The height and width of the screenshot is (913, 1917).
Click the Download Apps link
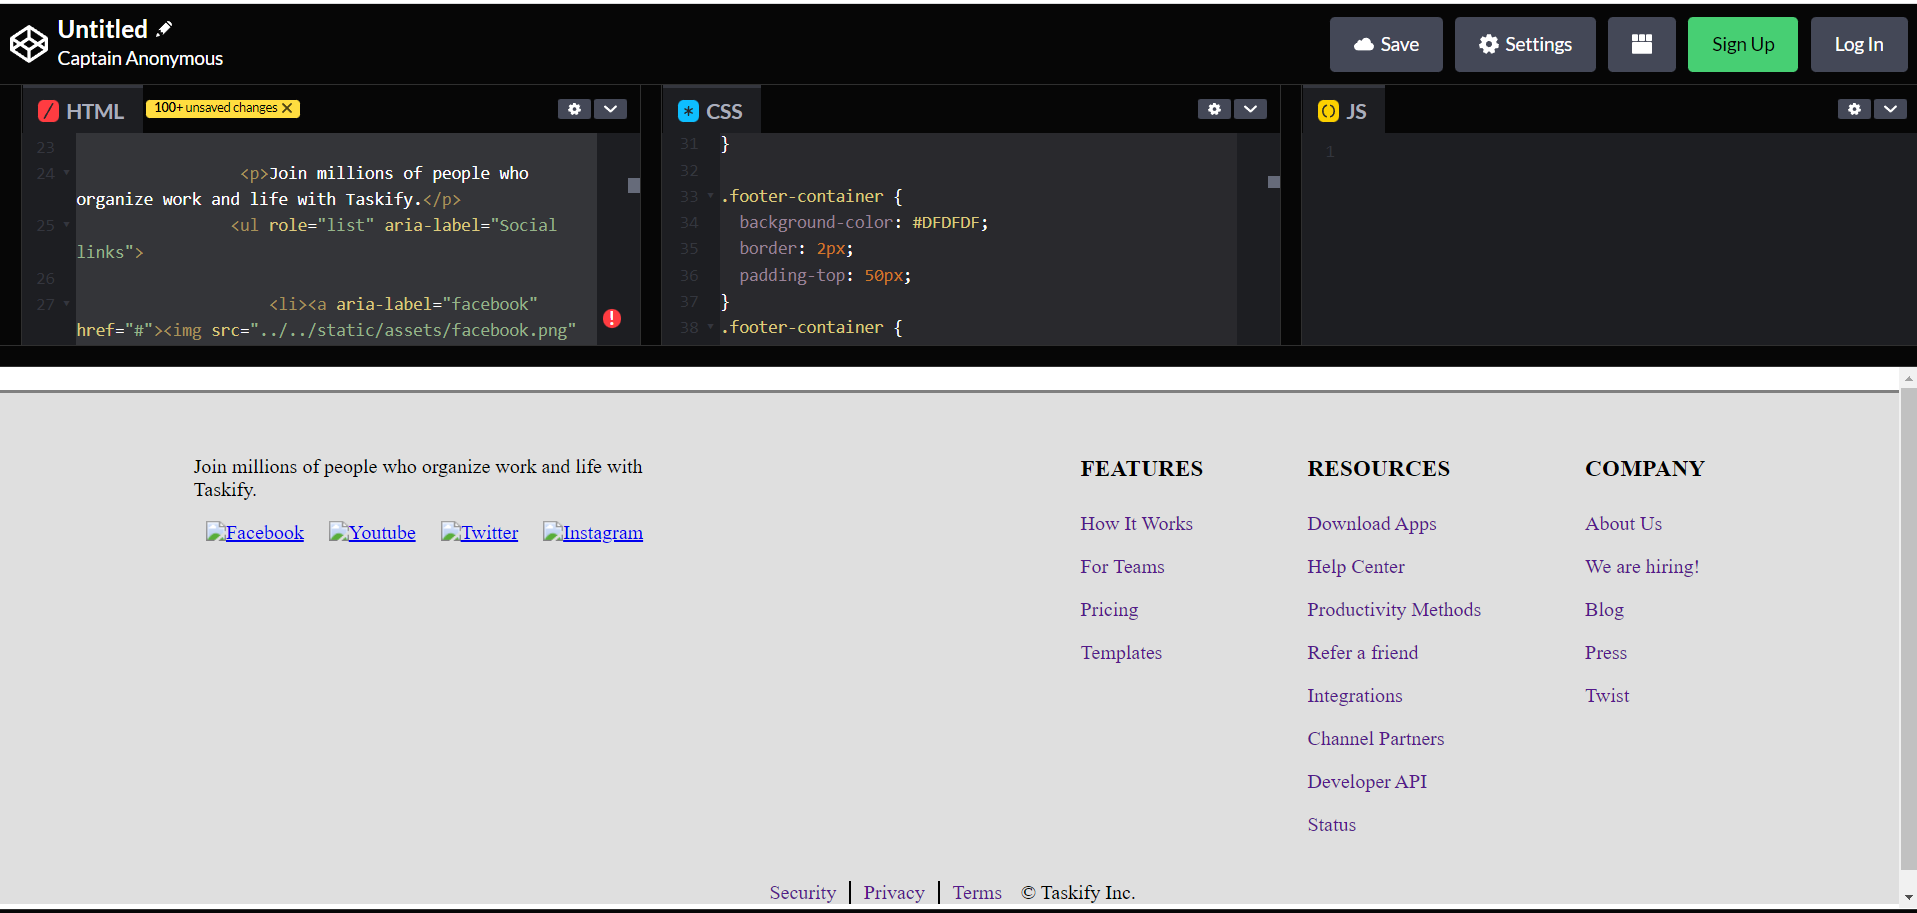coord(1372,523)
